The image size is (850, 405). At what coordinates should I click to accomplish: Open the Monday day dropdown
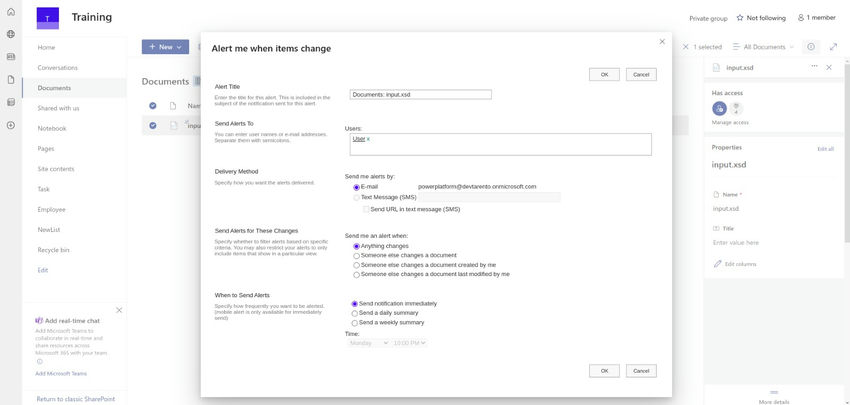pos(368,343)
